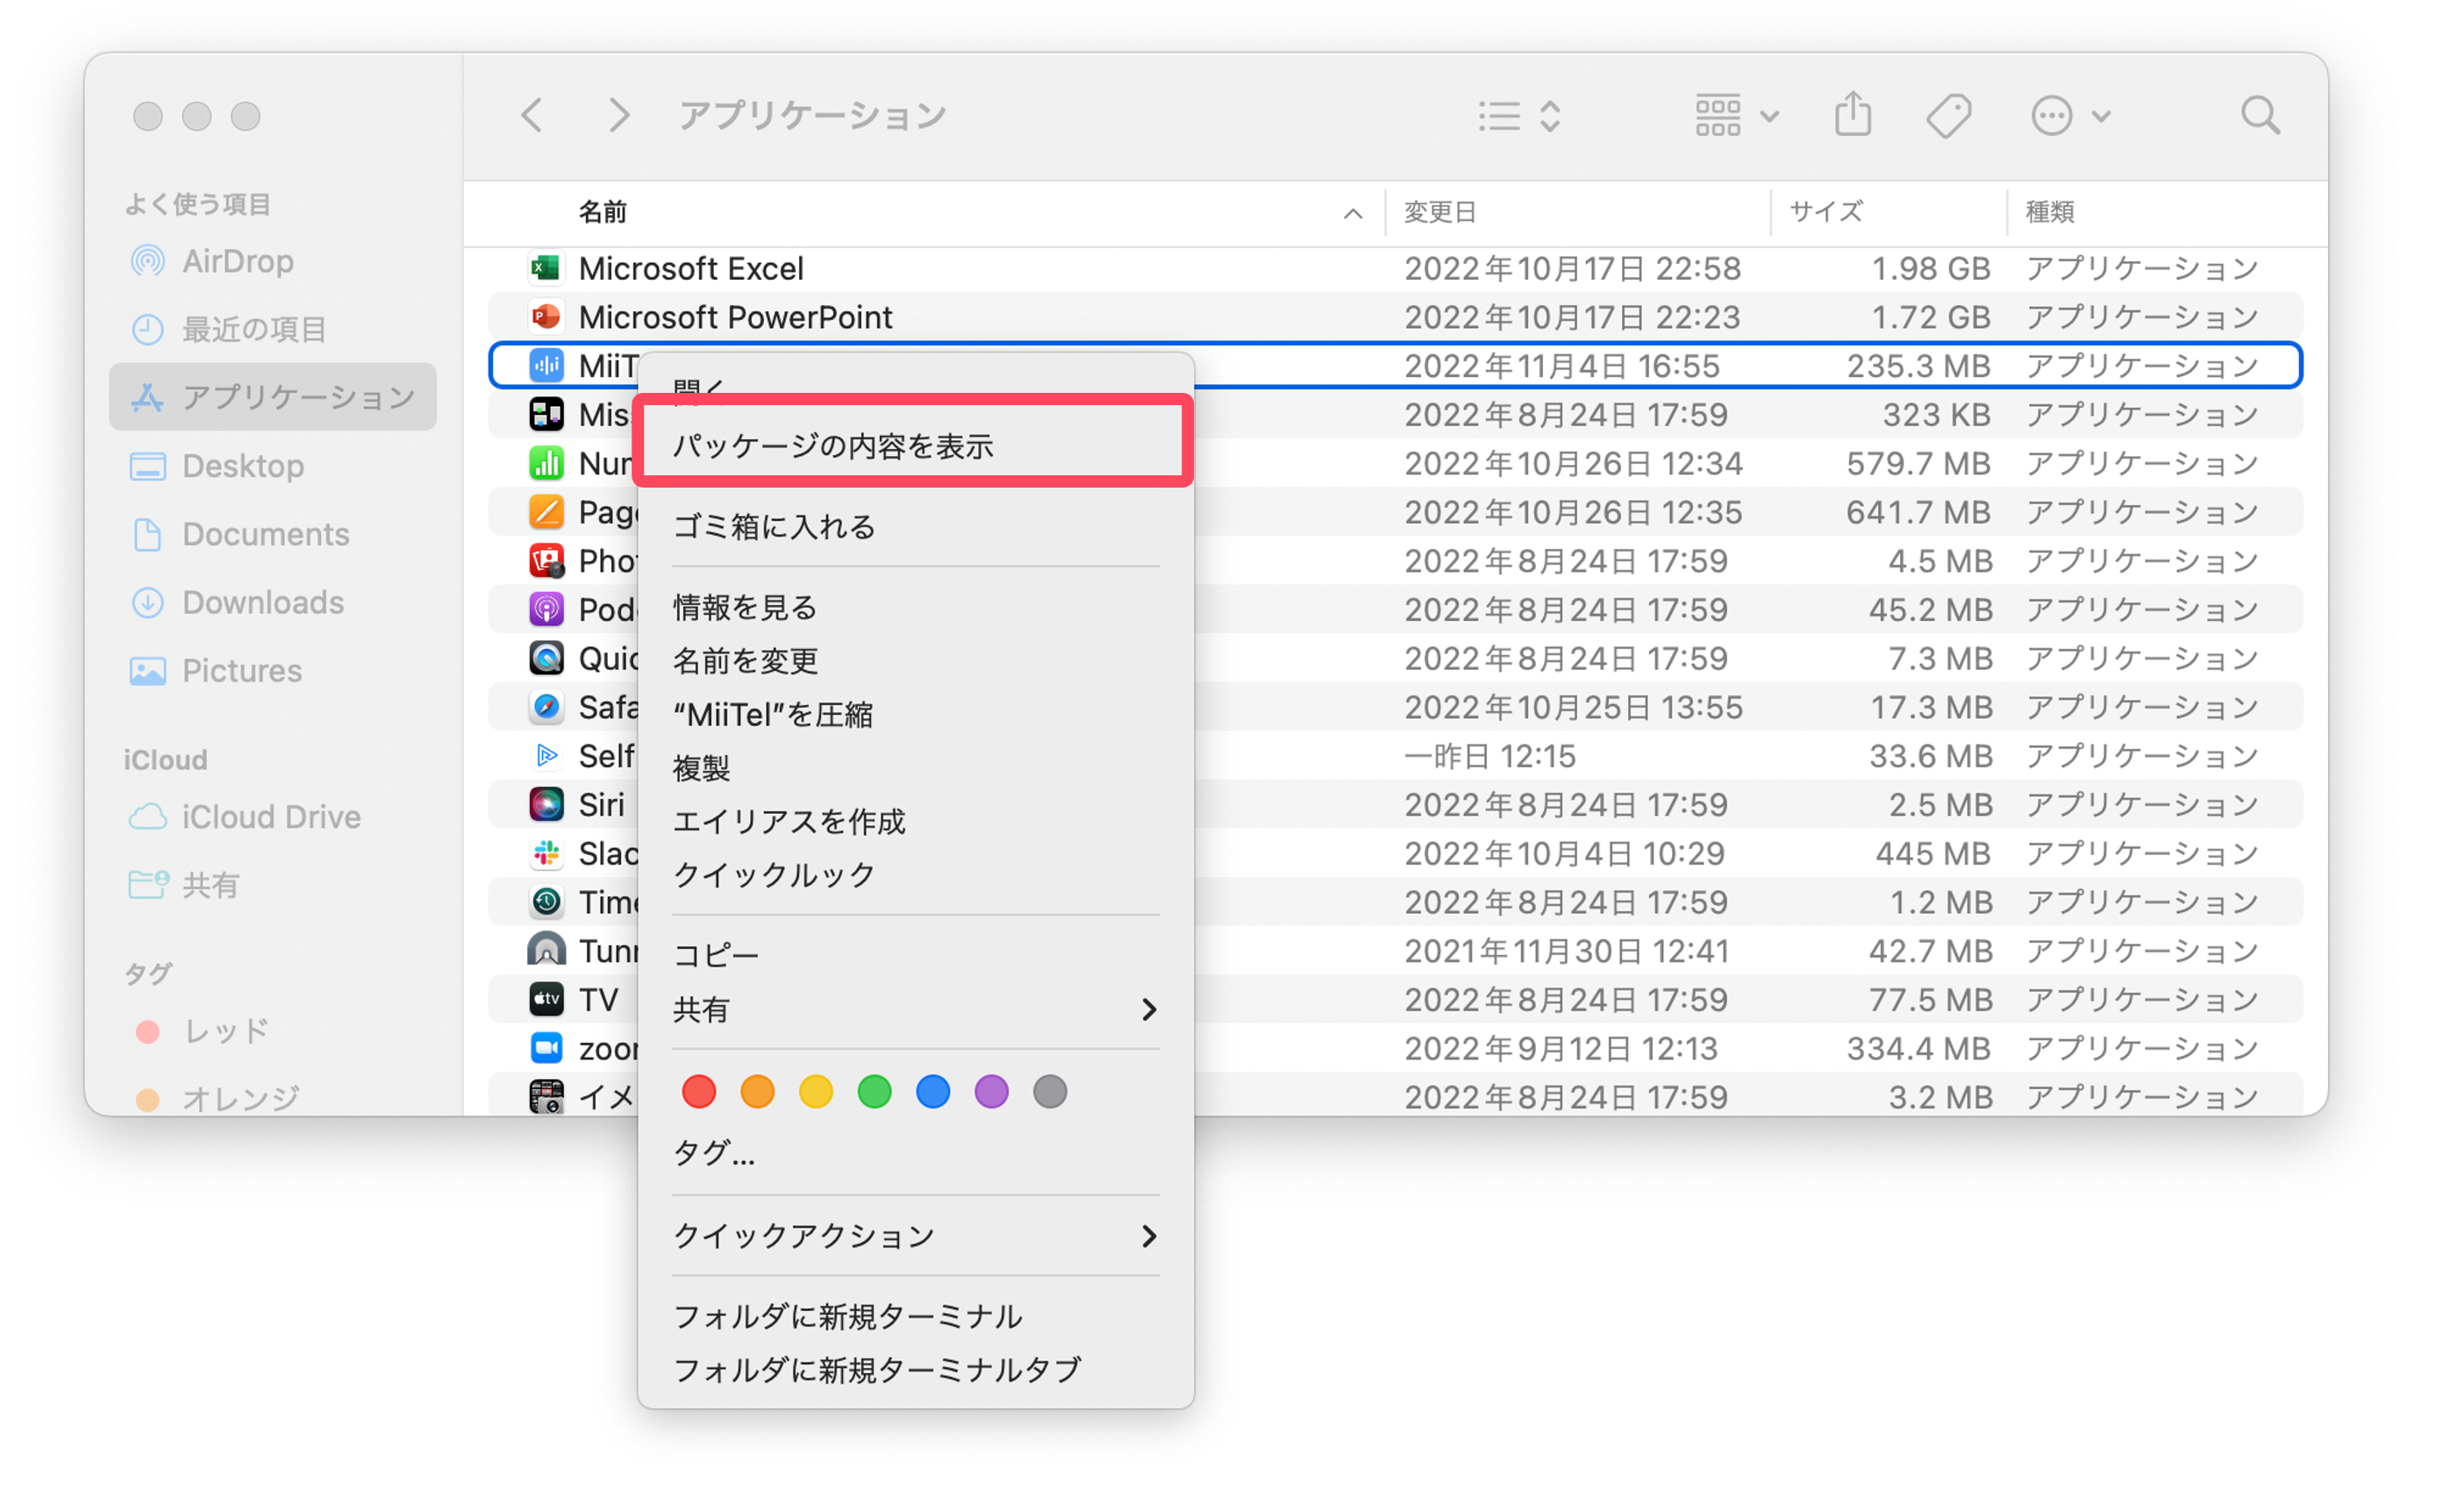Expand the 共有 submenu
The height and width of the screenshot is (1511, 2464).
pyautogui.click(x=914, y=1009)
